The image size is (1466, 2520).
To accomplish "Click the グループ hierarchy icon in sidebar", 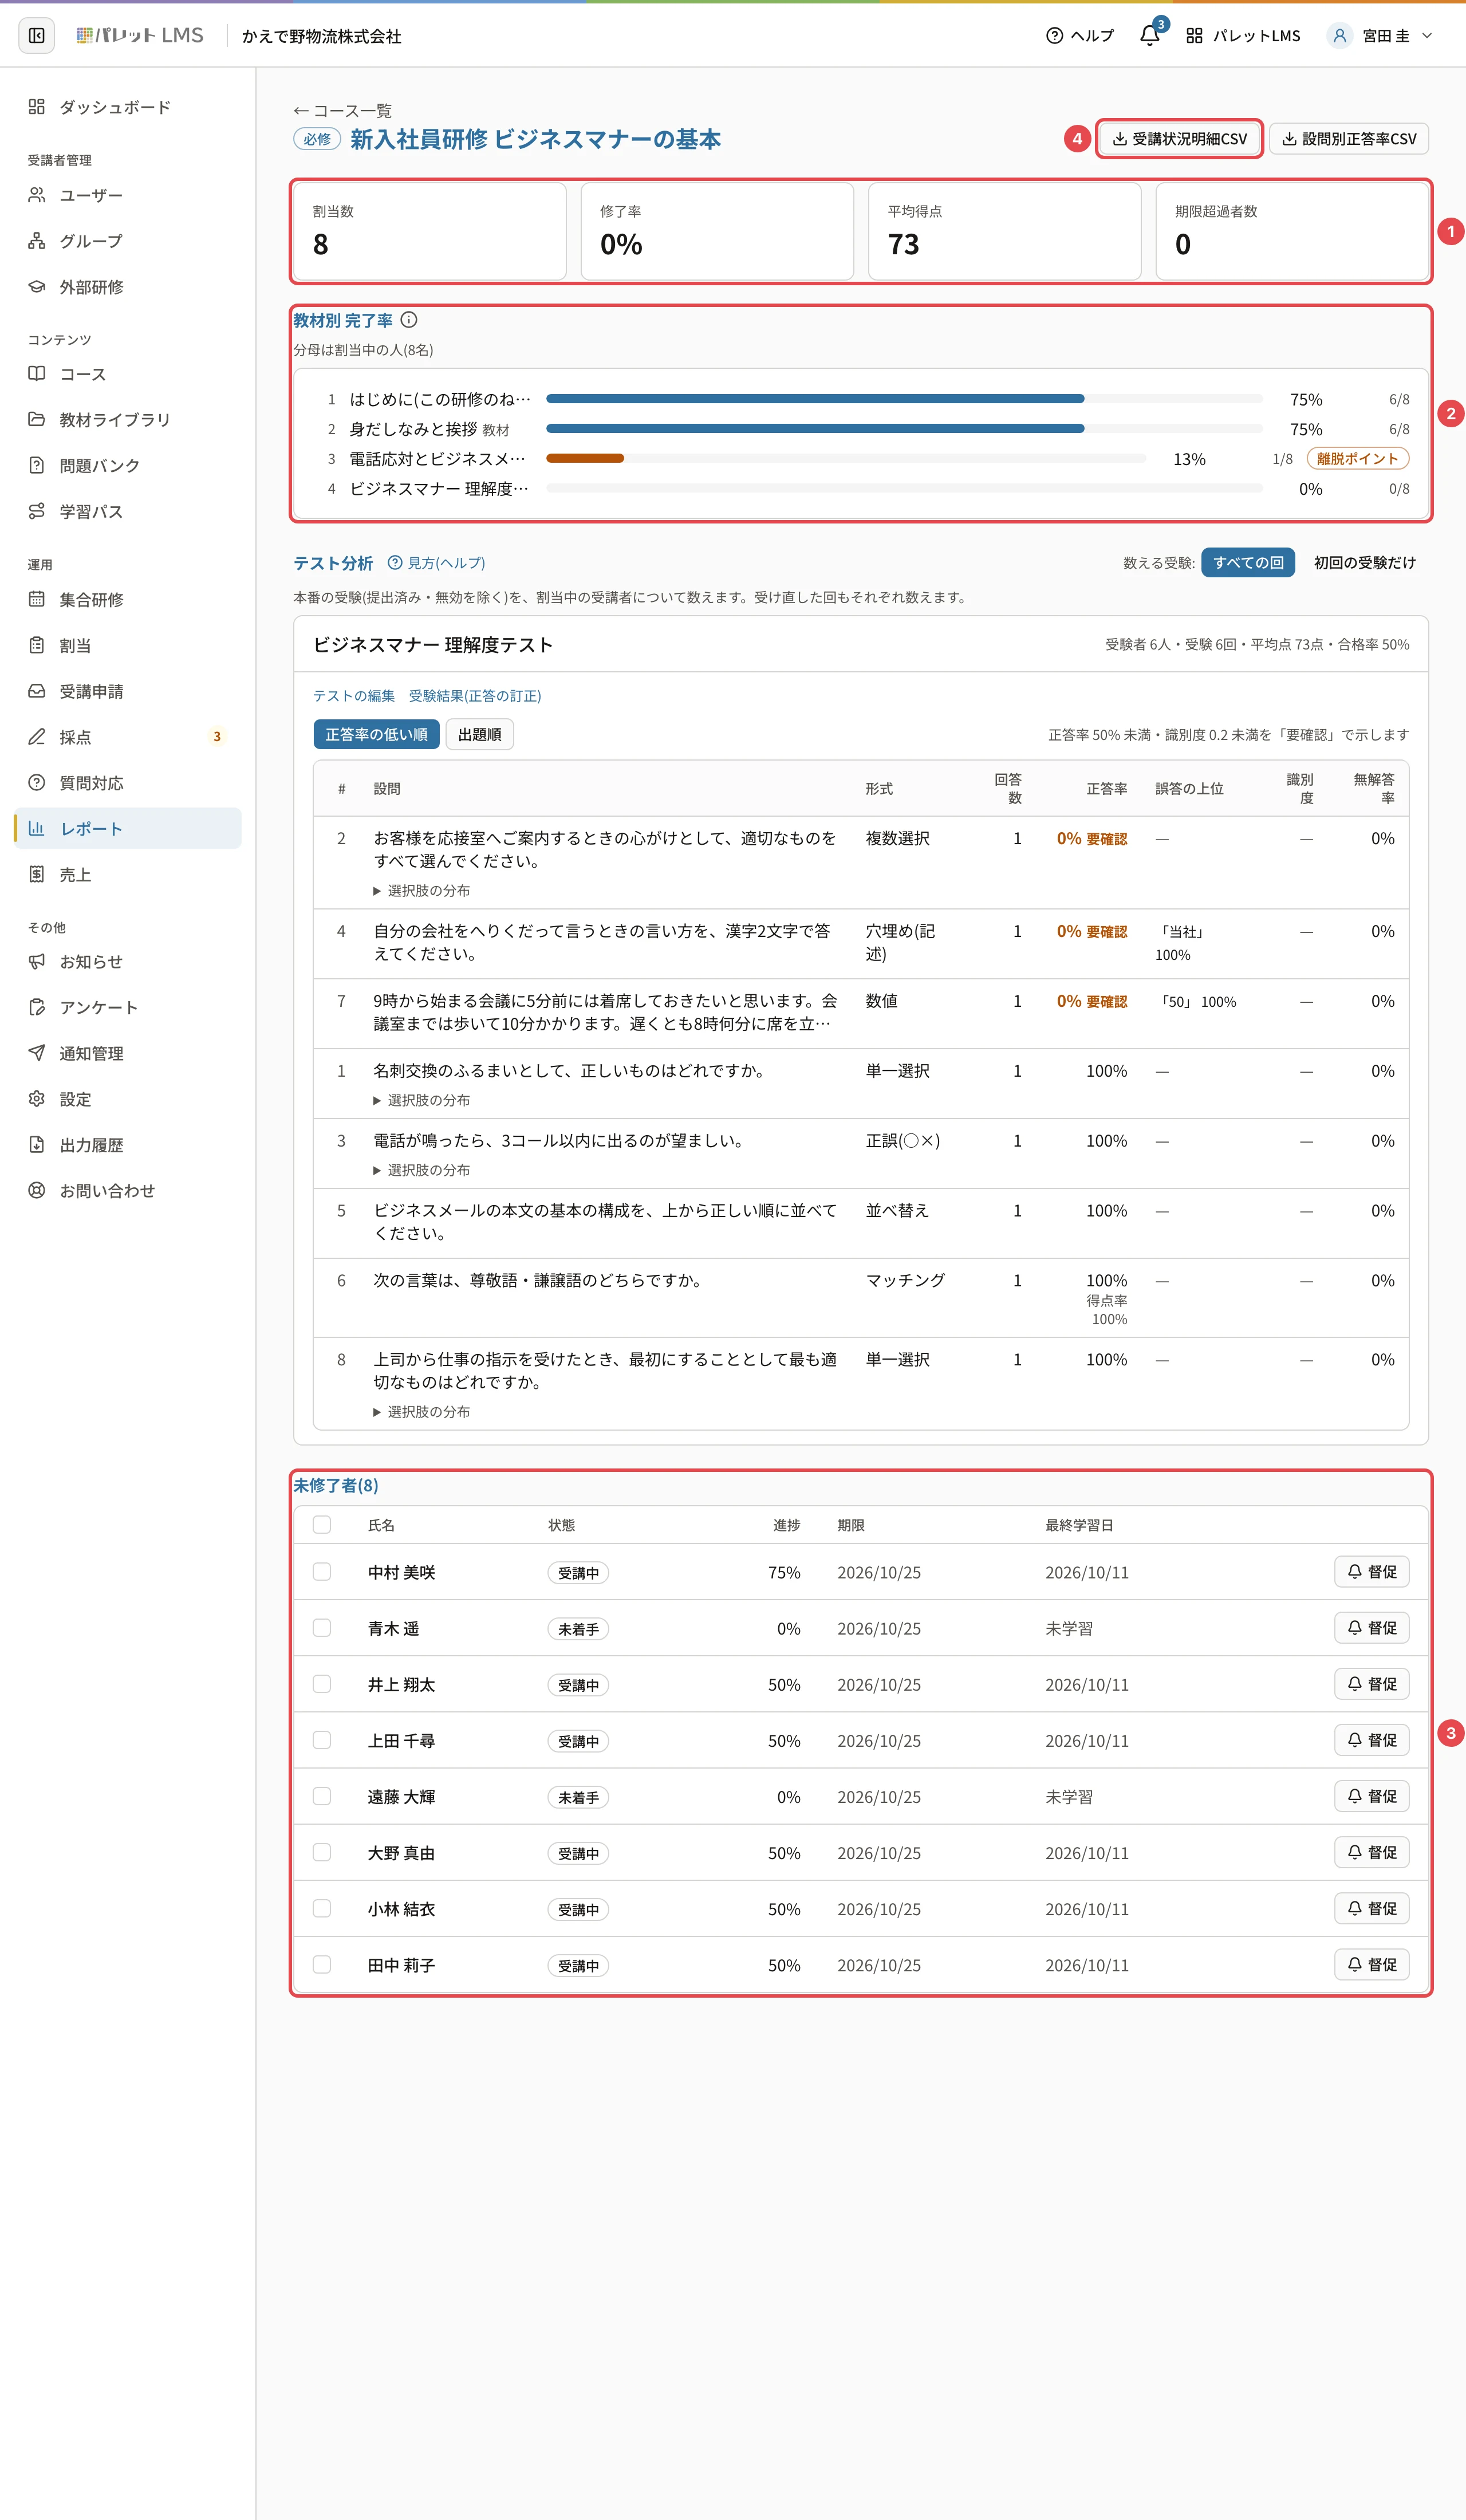I will pyautogui.click(x=37, y=241).
